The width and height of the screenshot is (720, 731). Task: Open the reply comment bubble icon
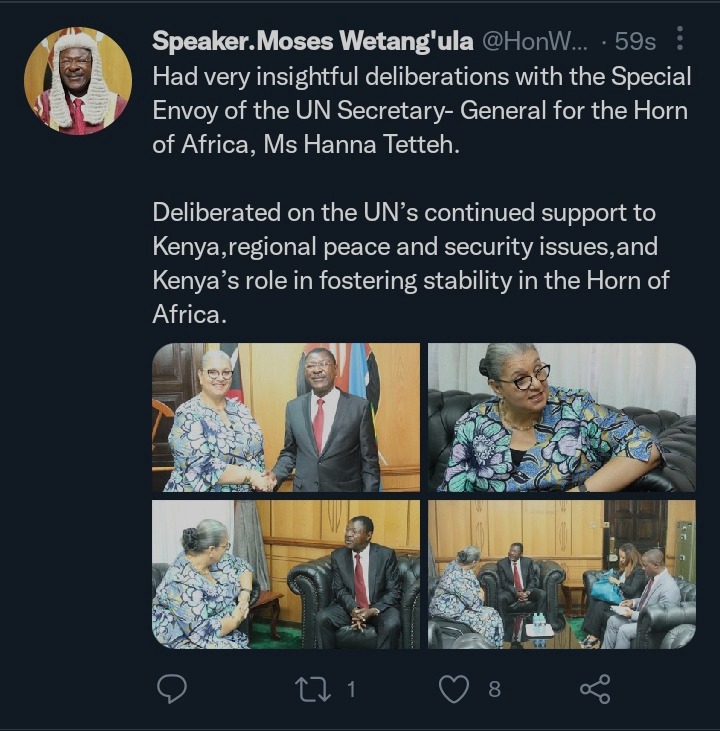tap(172, 688)
